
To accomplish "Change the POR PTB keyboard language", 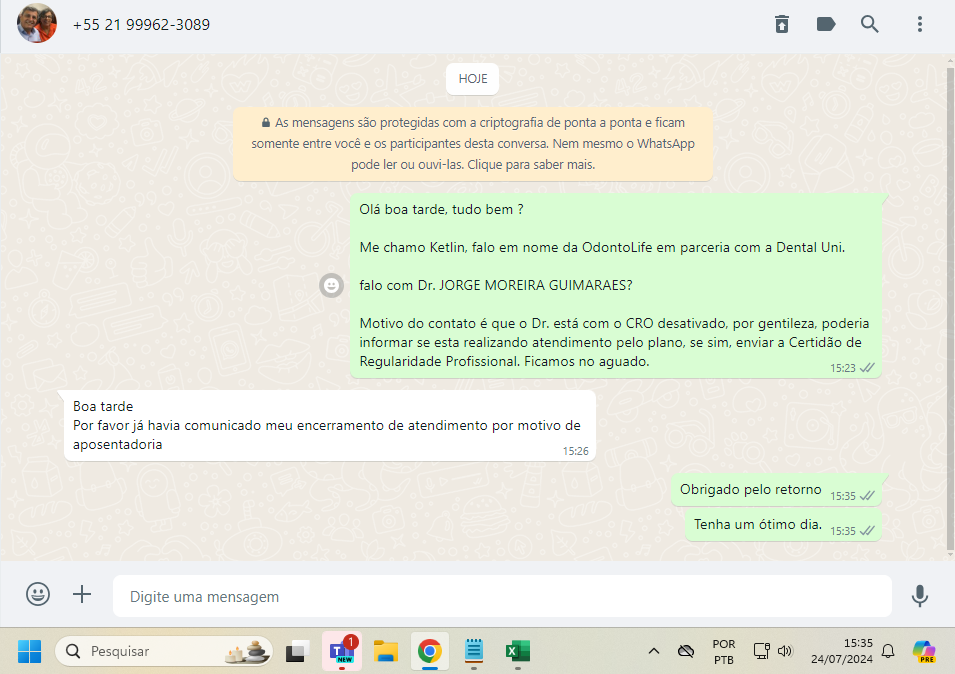I will pyautogui.click(x=724, y=651).
